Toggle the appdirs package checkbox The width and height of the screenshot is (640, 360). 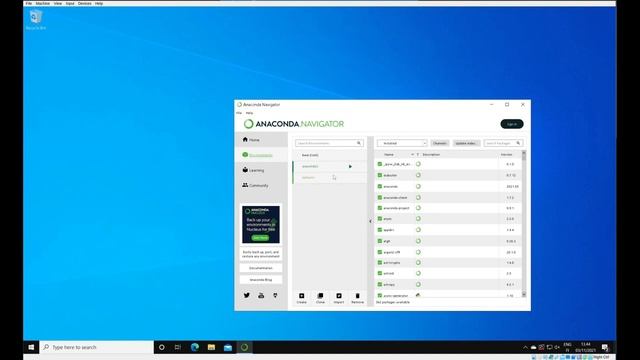coord(380,230)
